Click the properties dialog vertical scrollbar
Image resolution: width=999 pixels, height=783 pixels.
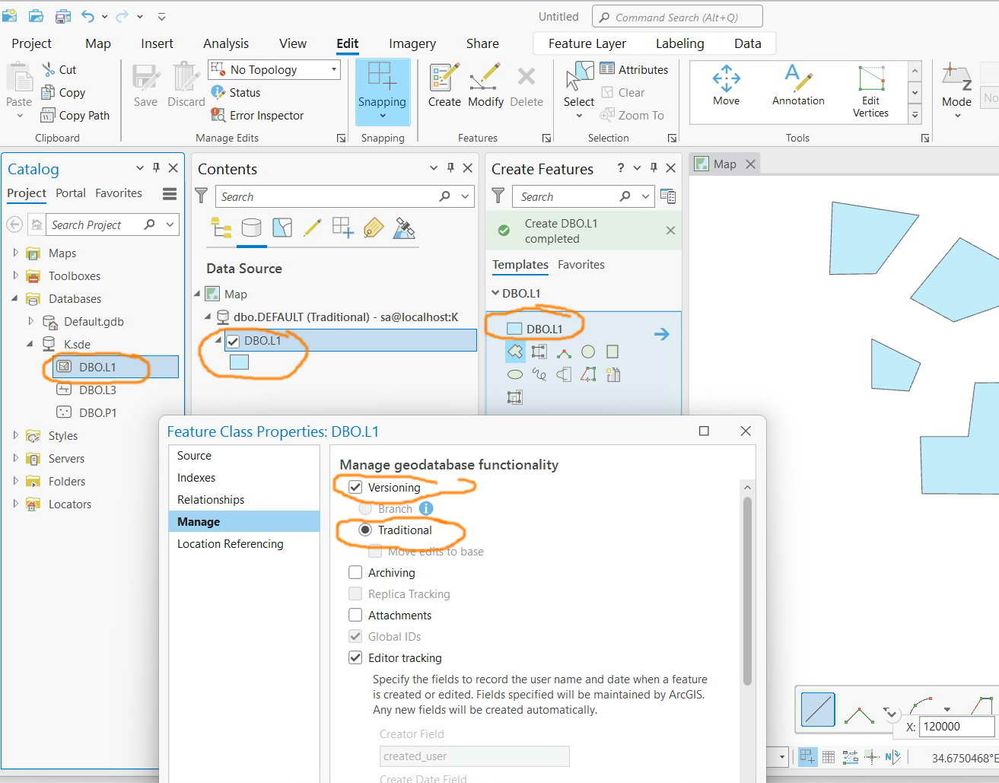pyautogui.click(x=747, y=589)
